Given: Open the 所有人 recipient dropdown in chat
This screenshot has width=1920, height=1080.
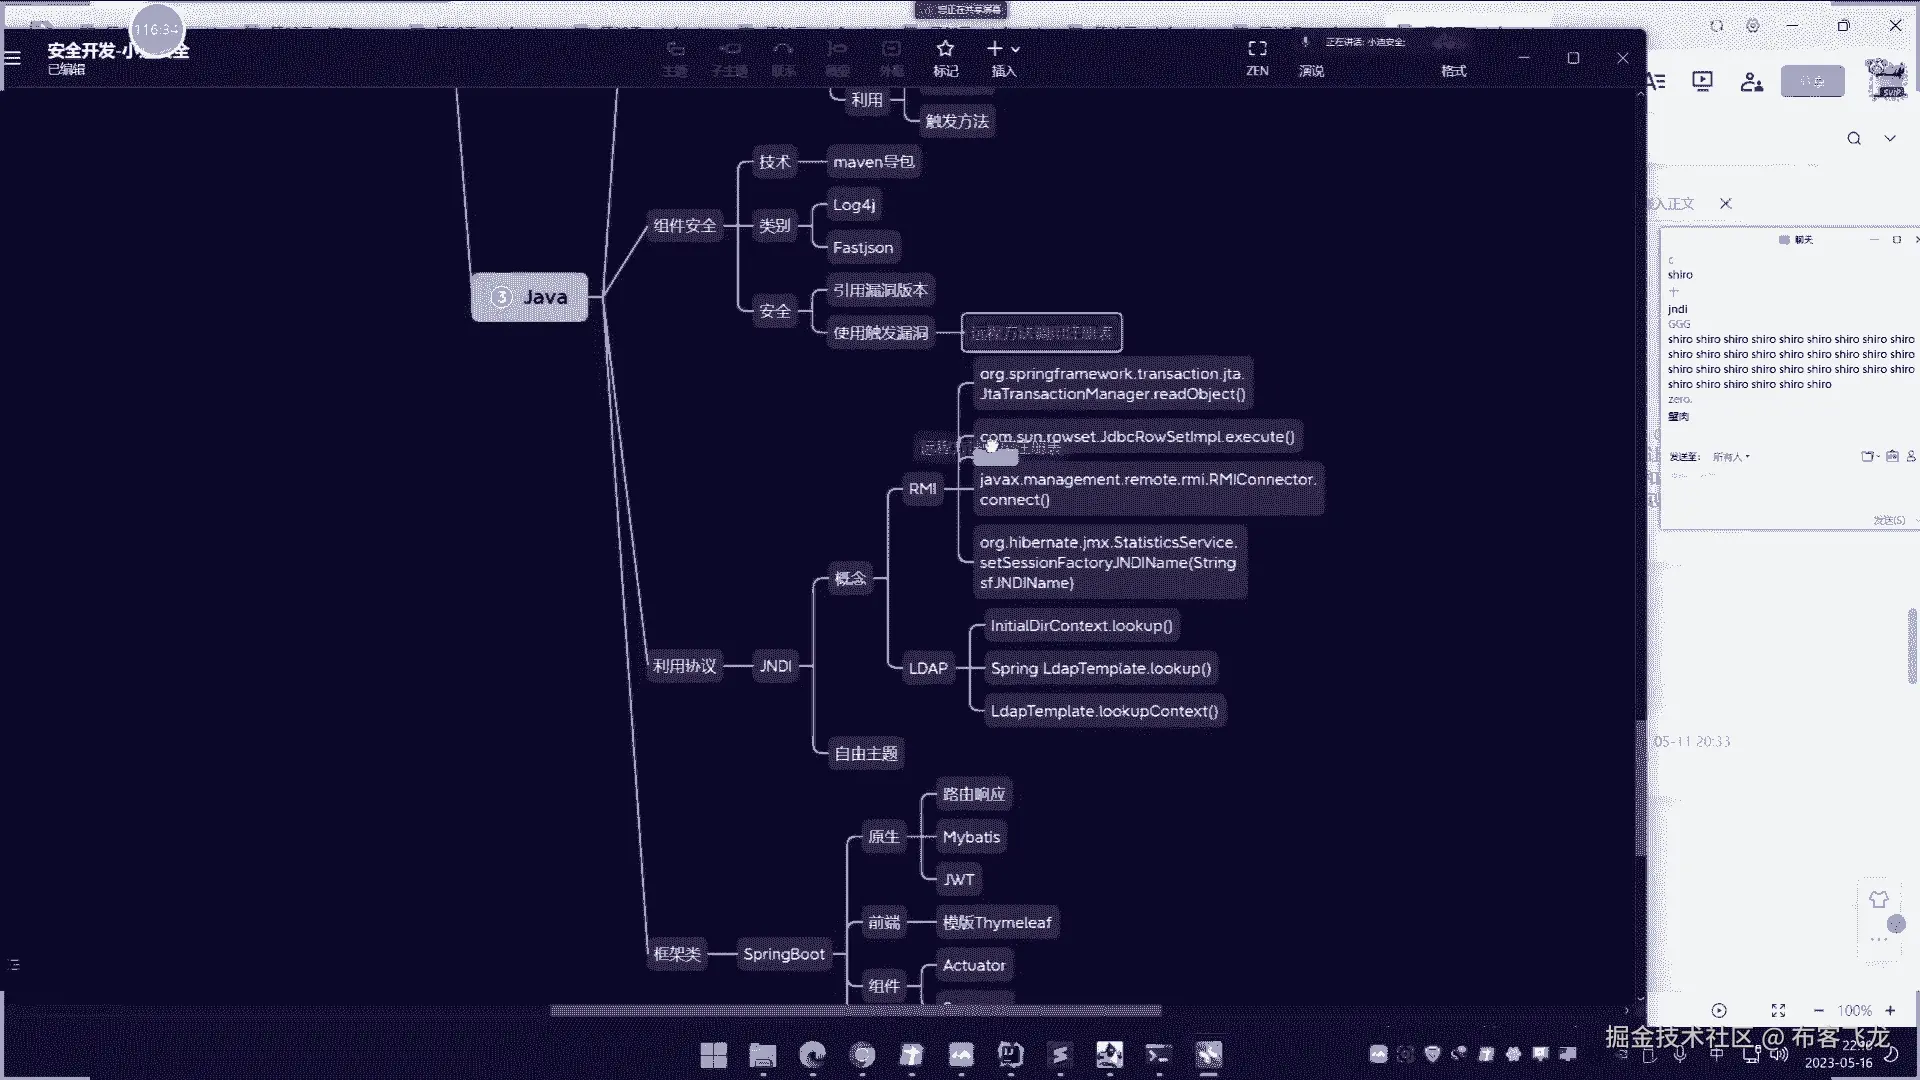Looking at the screenshot, I should [x=1731, y=457].
